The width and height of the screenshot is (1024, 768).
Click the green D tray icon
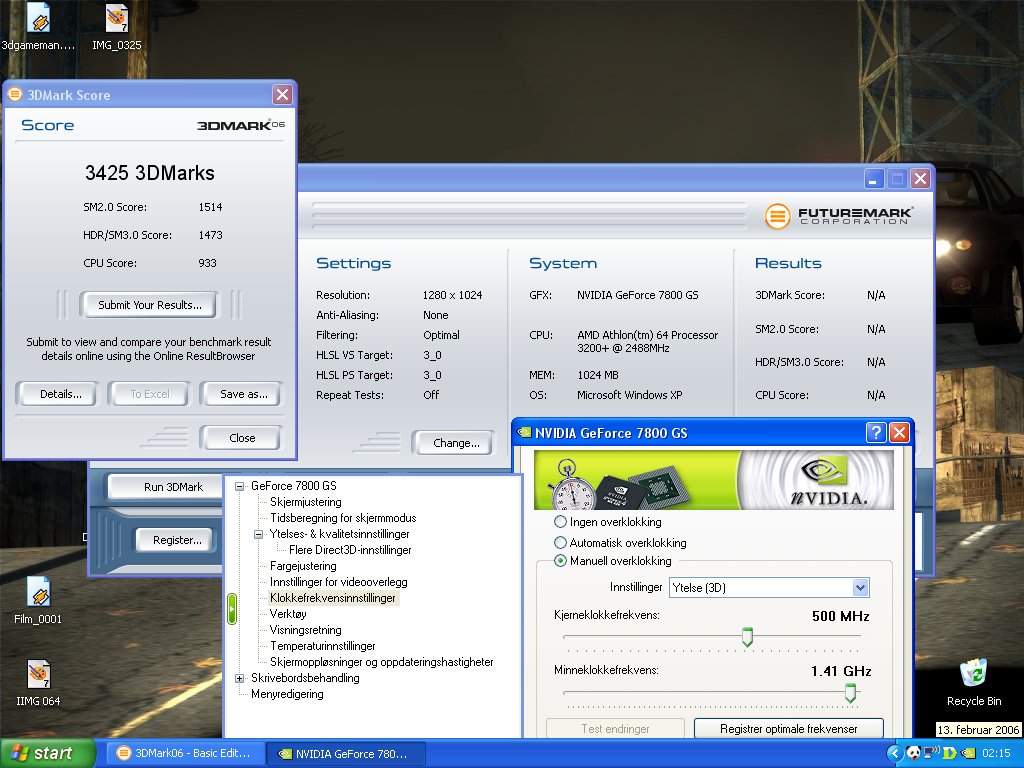click(x=950, y=753)
